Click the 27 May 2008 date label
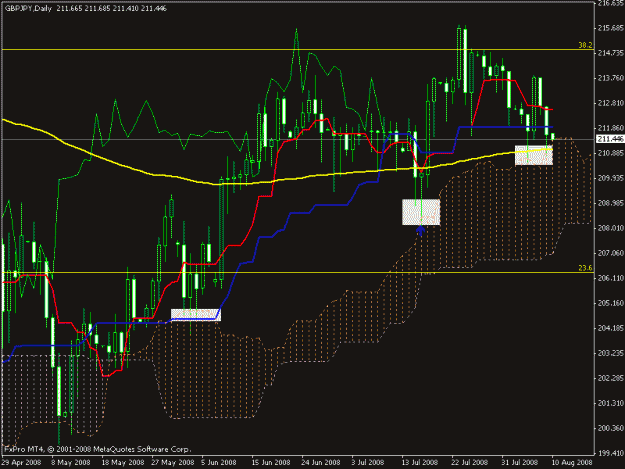This screenshot has width=625, height=469. [173, 463]
